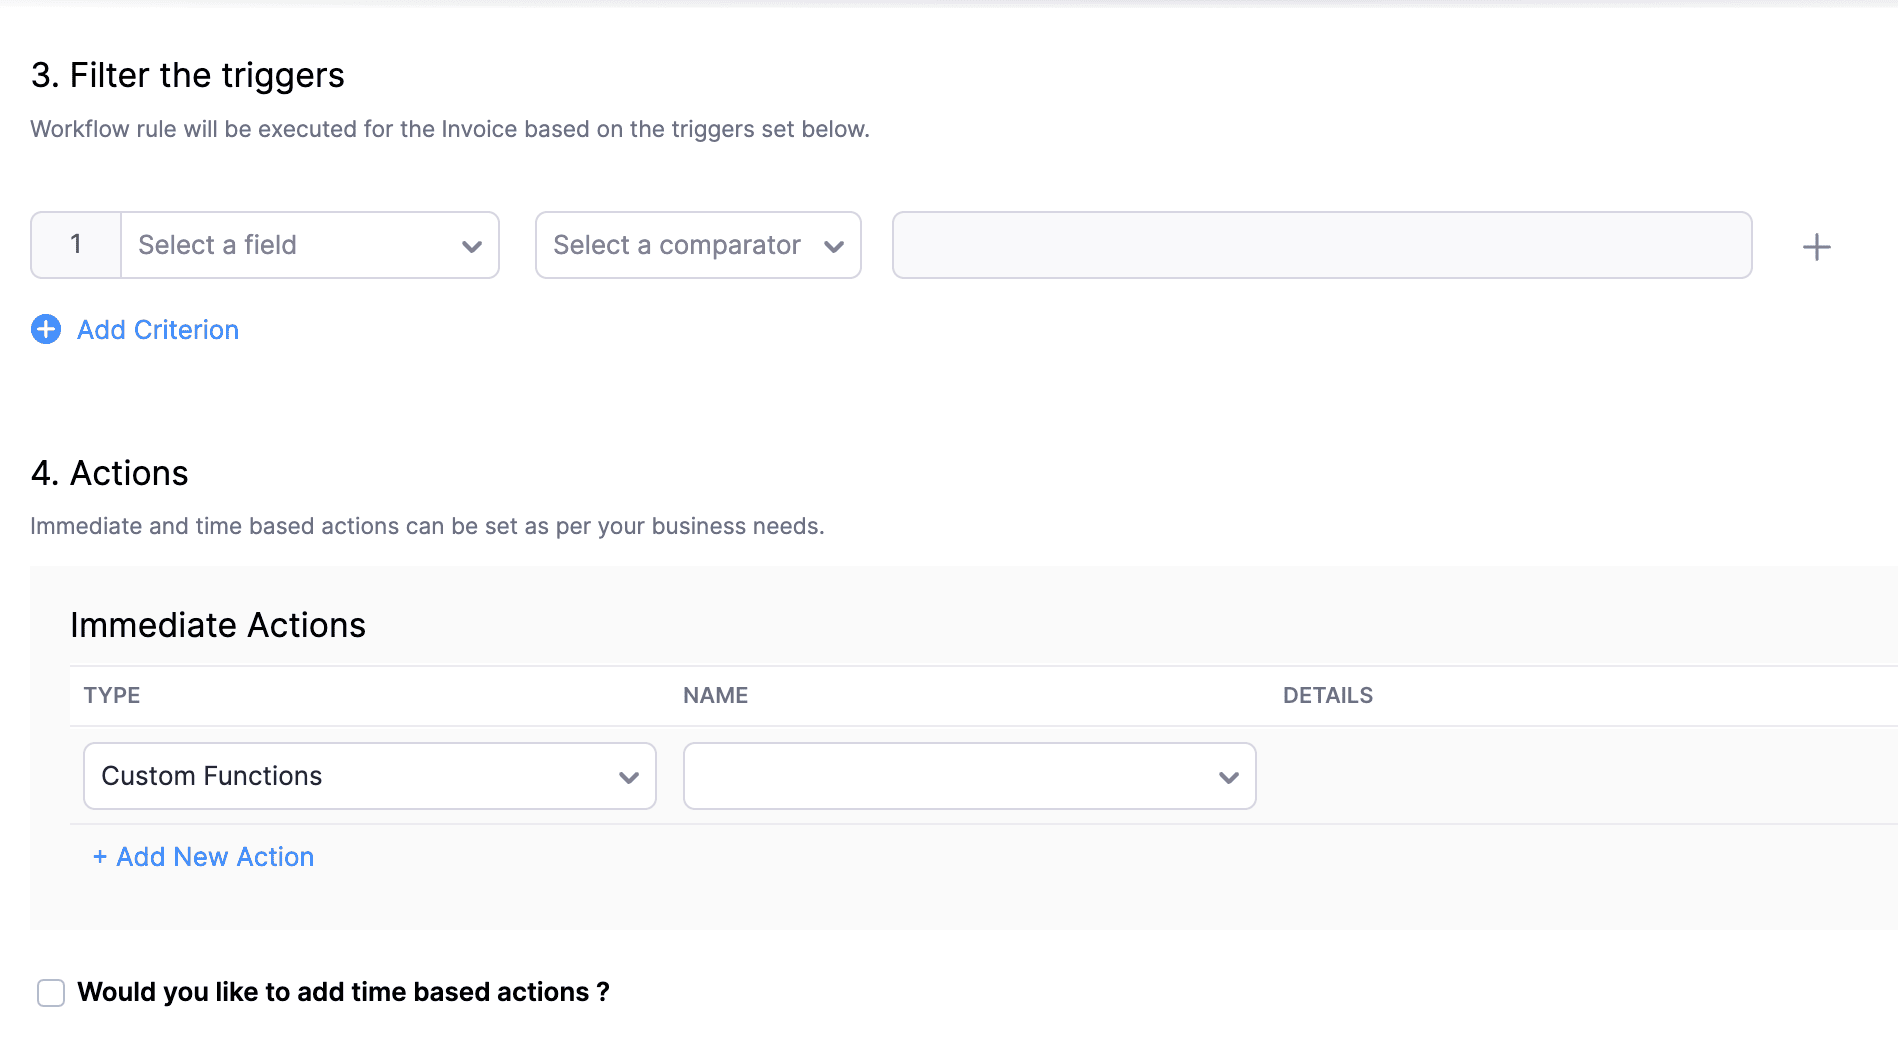Image resolution: width=1898 pixels, height=1038 pixels.
Task: Click the chevron arrow in the empty Name dropdown
Action: (x=1229, y=777)
